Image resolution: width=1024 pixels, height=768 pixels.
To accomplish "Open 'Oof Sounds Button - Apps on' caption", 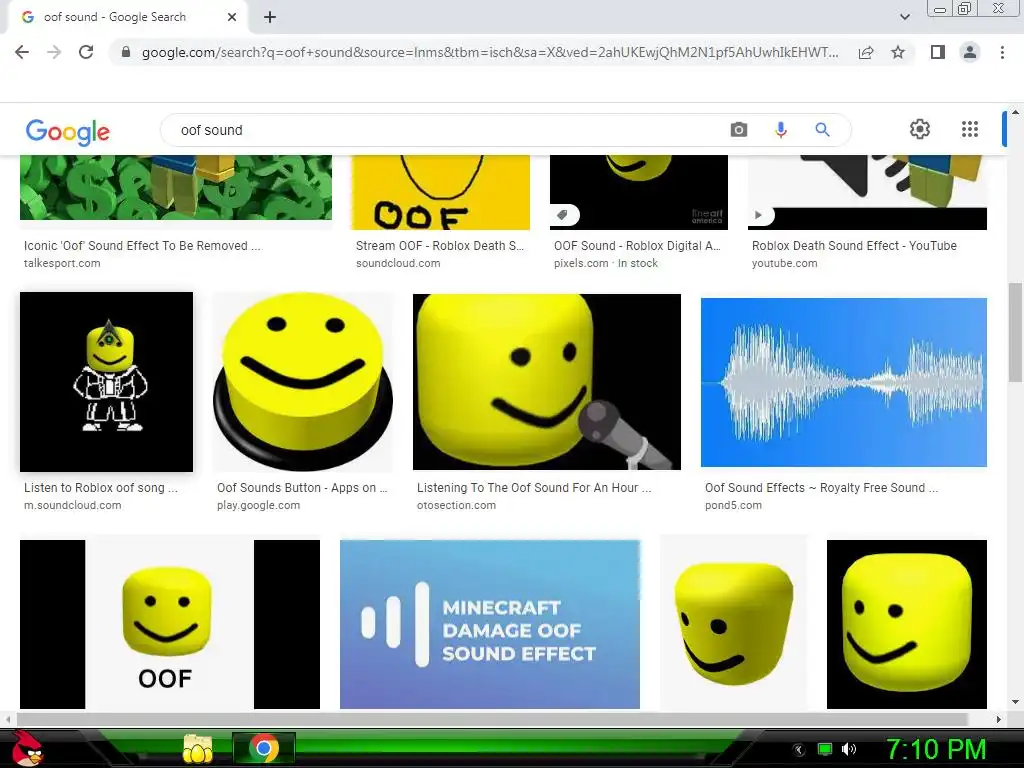I will (x=302, y=488).
